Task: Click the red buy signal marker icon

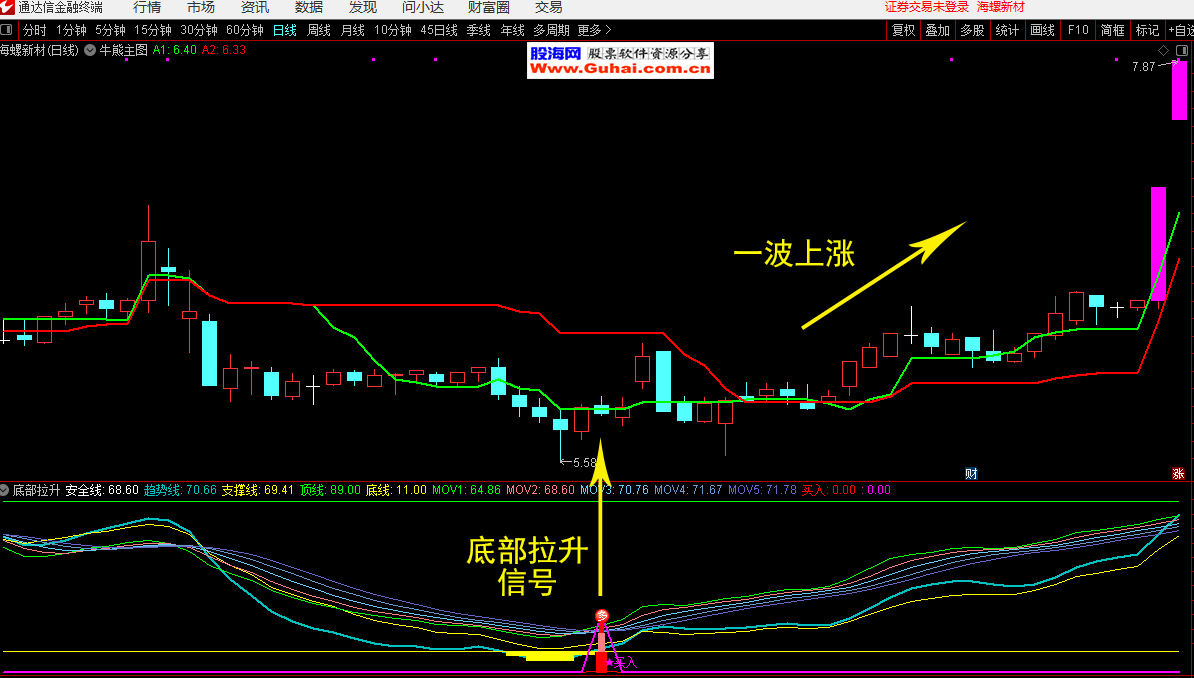Action: (x=601, y=616)
